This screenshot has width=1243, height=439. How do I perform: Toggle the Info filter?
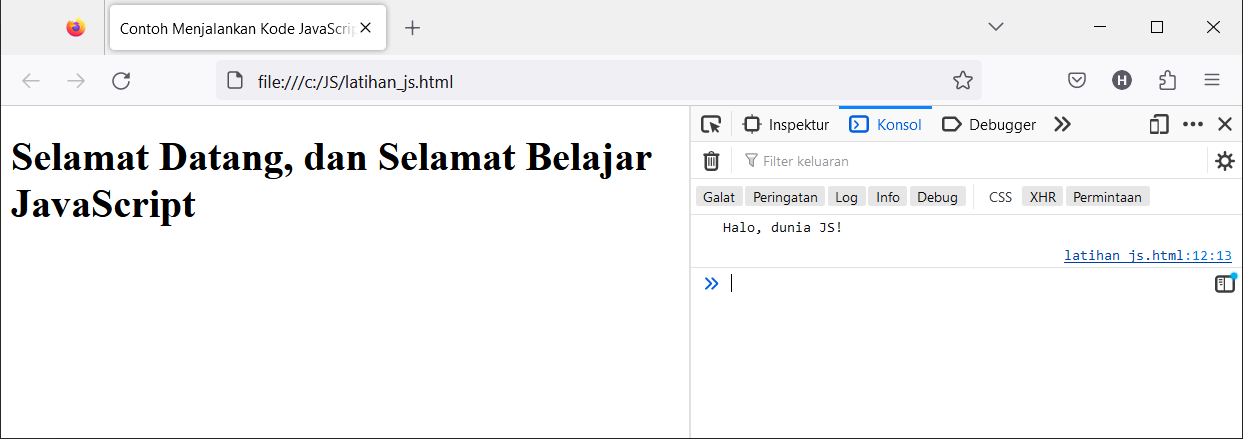point(888,197)
